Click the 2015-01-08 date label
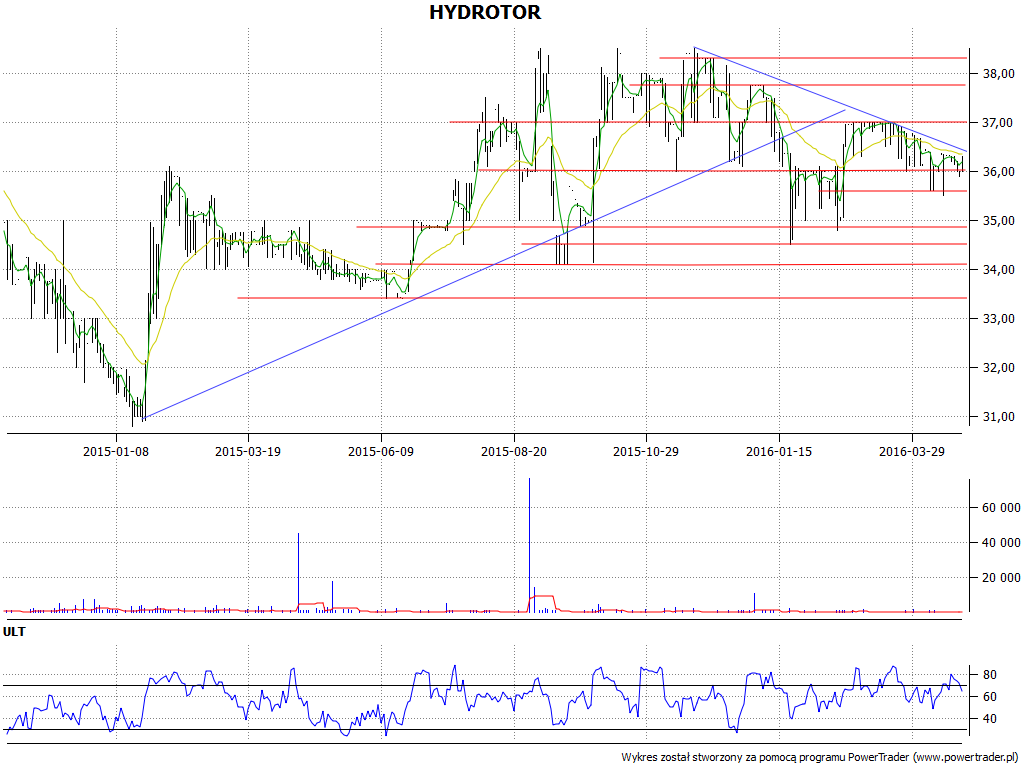 click(116, 451)
